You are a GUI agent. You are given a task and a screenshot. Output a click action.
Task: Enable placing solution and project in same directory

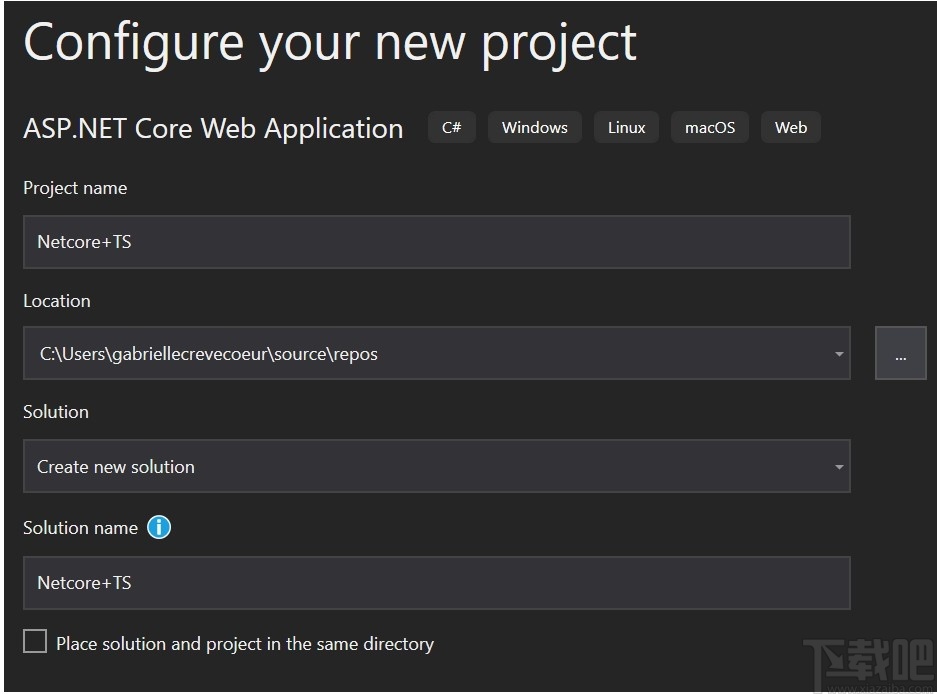click(x=35, y=642)
